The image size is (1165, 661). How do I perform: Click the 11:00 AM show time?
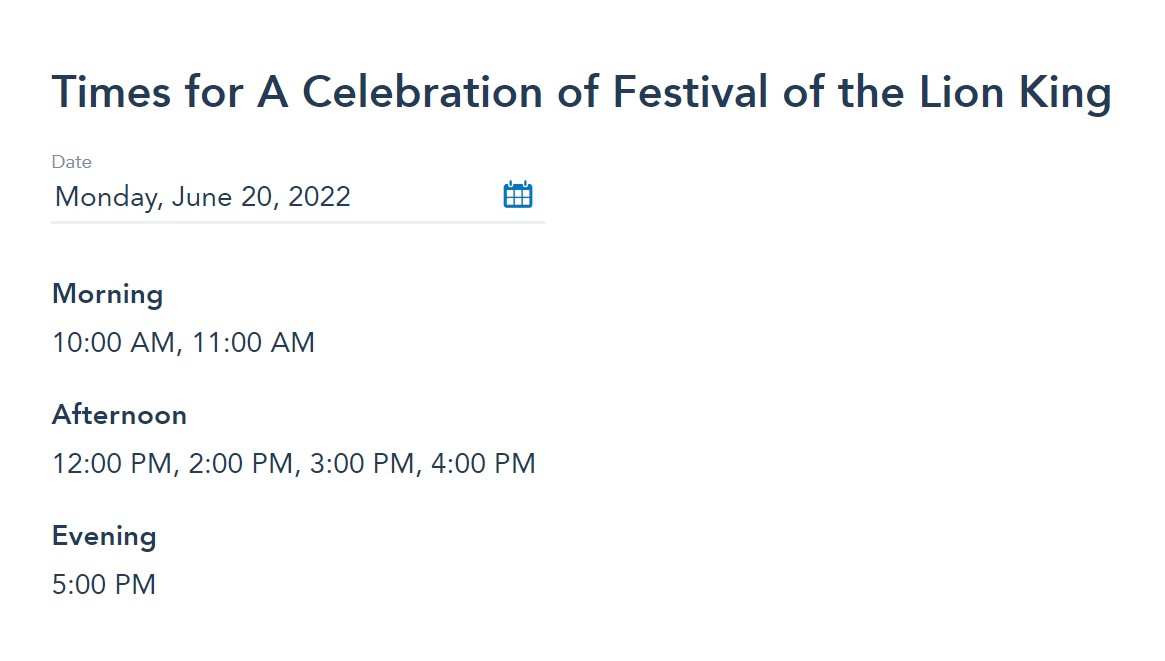point(253,342)
